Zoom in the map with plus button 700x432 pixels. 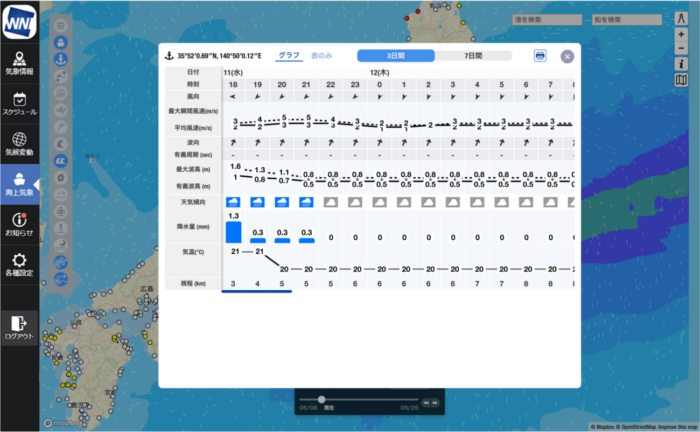(681, 35)
